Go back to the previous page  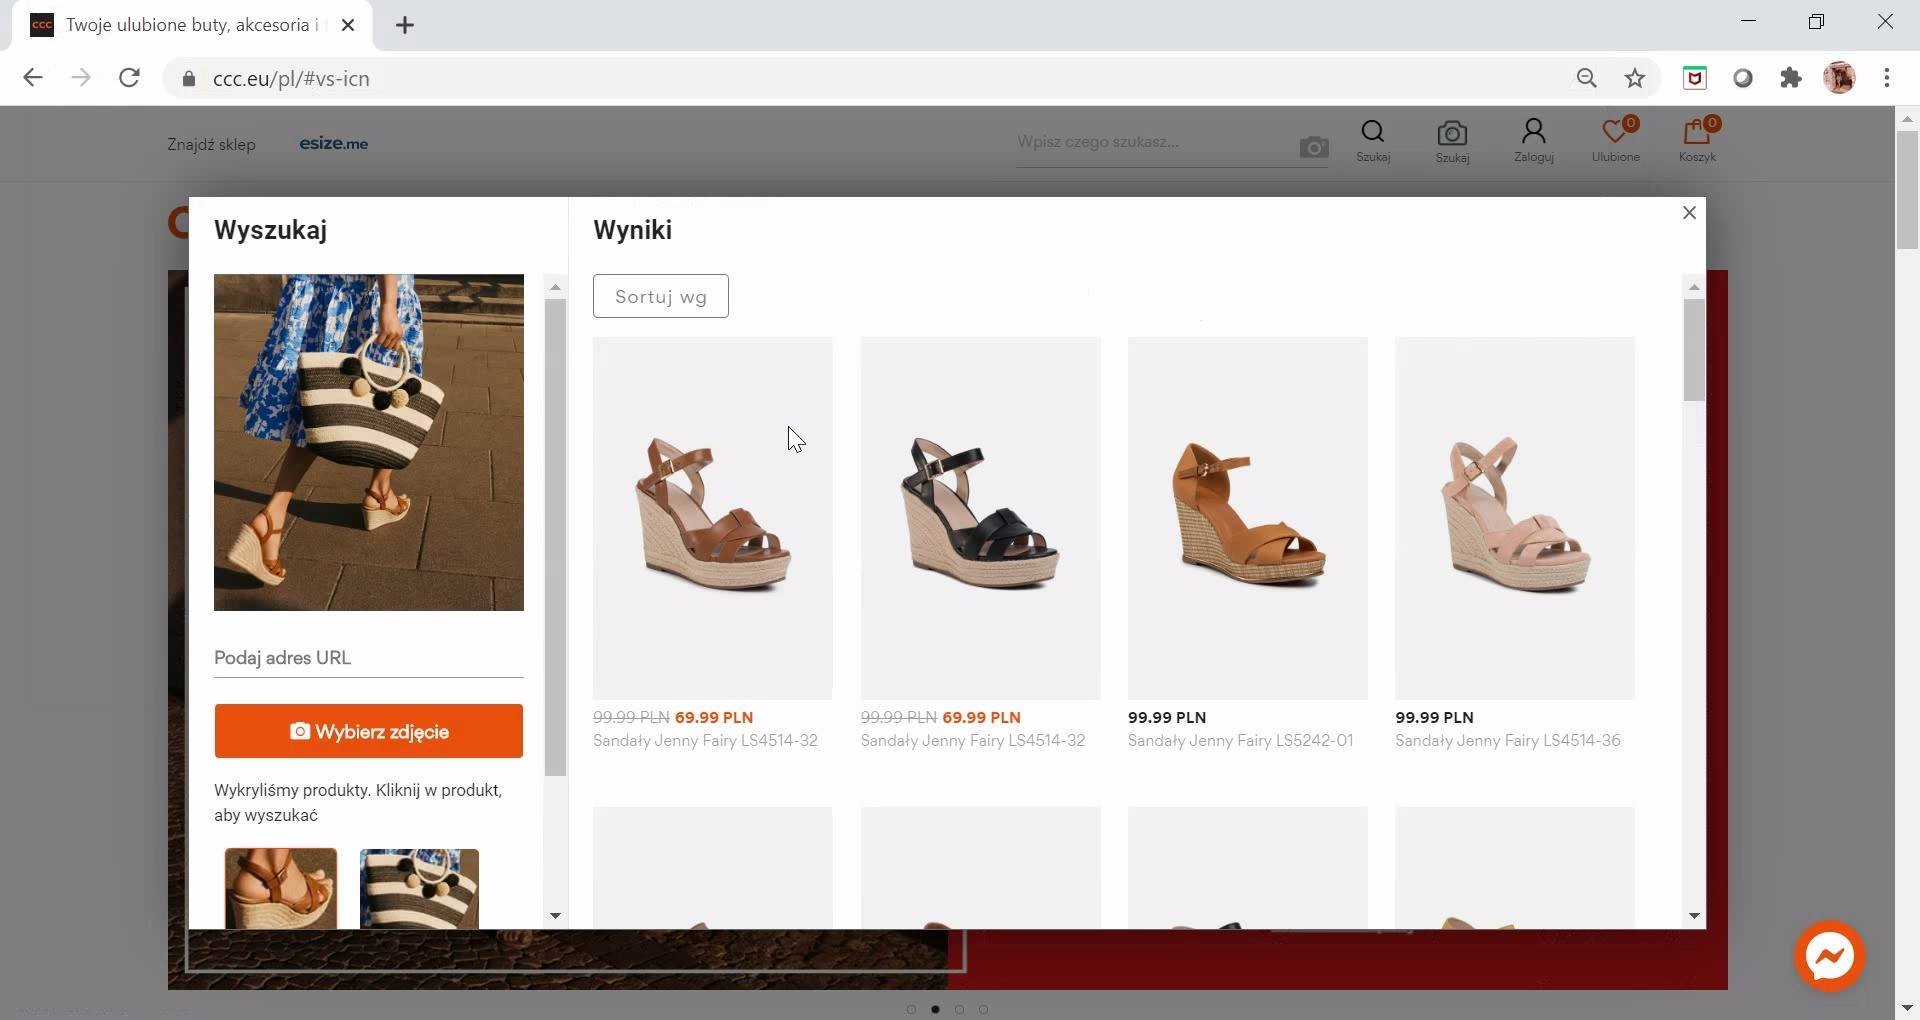coord(33,78)
